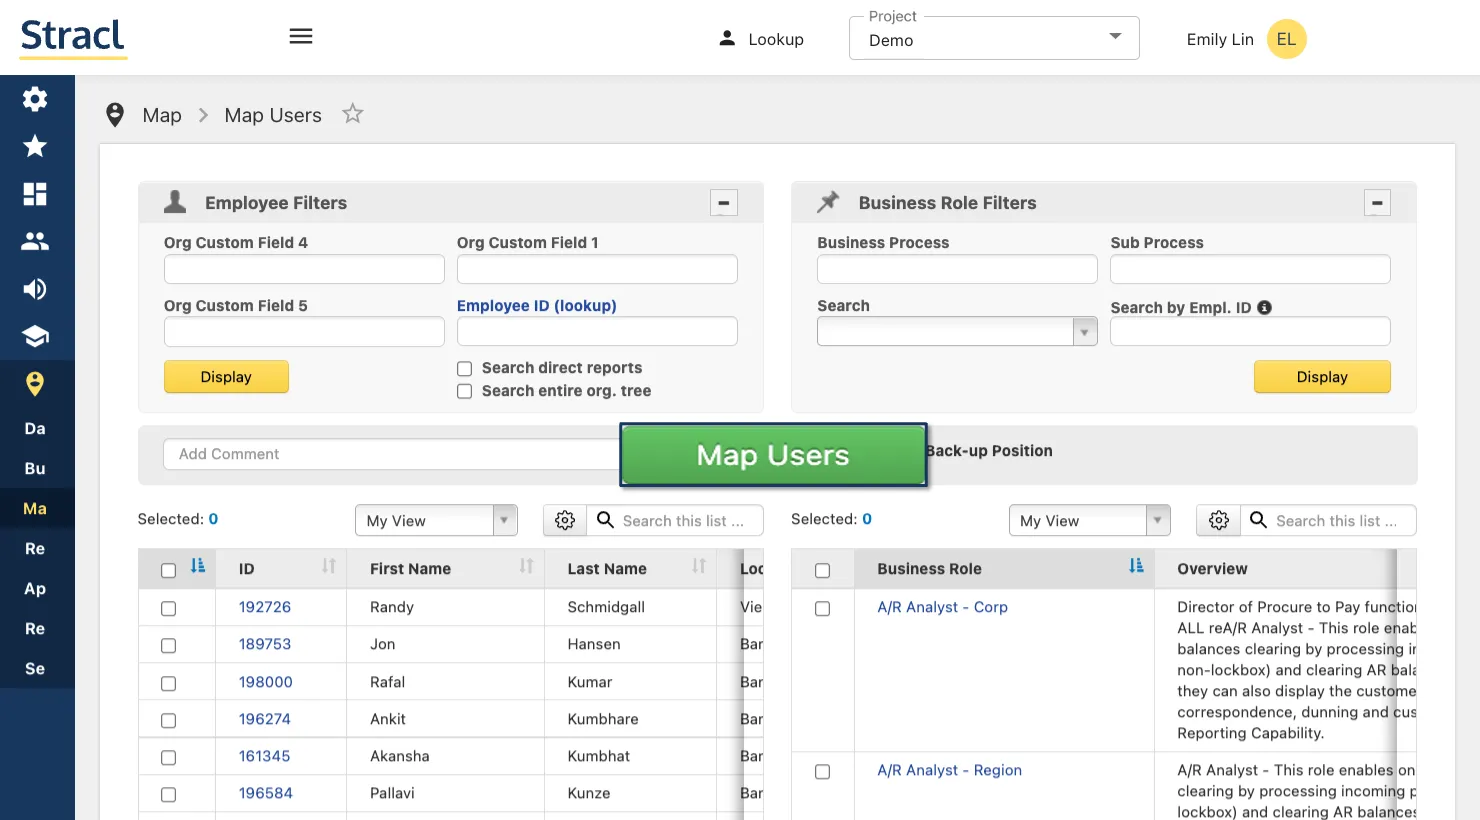This screenshot has width=1480, height=820.
Task: Open employee ID 192726 link
Action: [x=264, y=607]
